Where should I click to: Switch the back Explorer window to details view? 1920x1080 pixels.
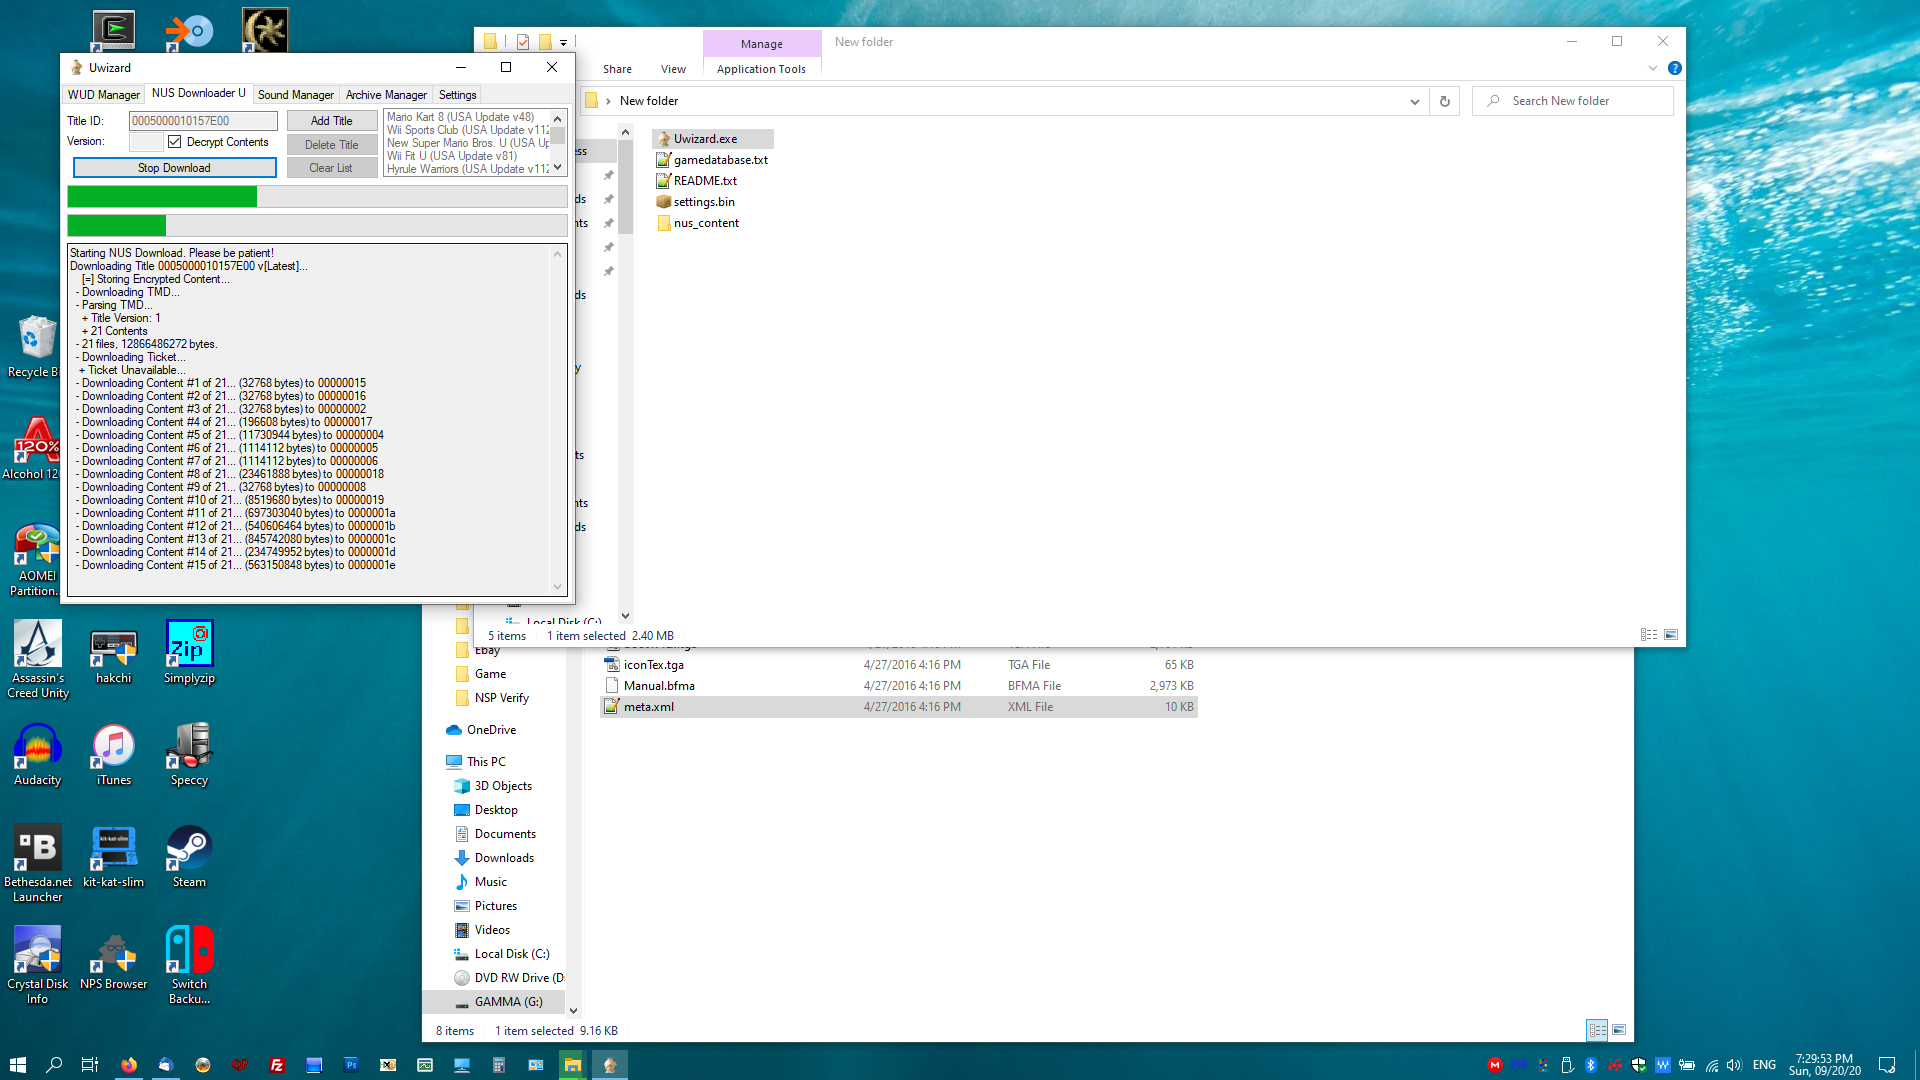[1597, 1030]
